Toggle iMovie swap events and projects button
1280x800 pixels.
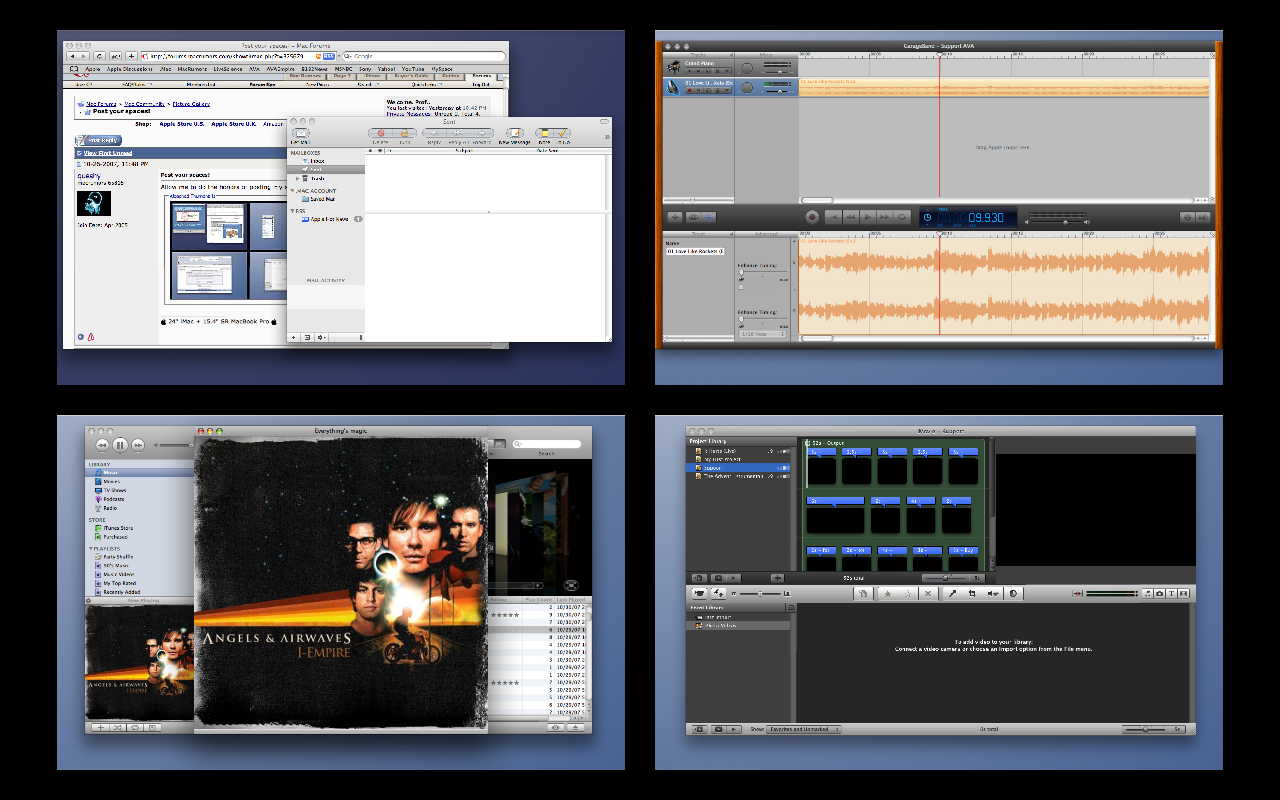(719, 593)
